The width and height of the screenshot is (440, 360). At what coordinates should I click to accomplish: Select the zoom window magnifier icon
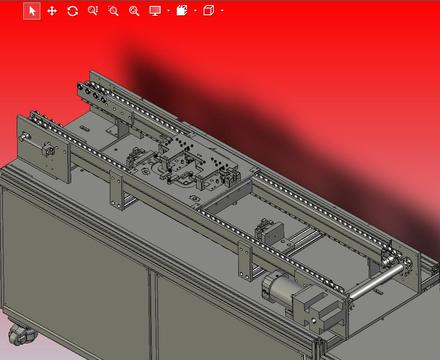[x=113, y=11]
